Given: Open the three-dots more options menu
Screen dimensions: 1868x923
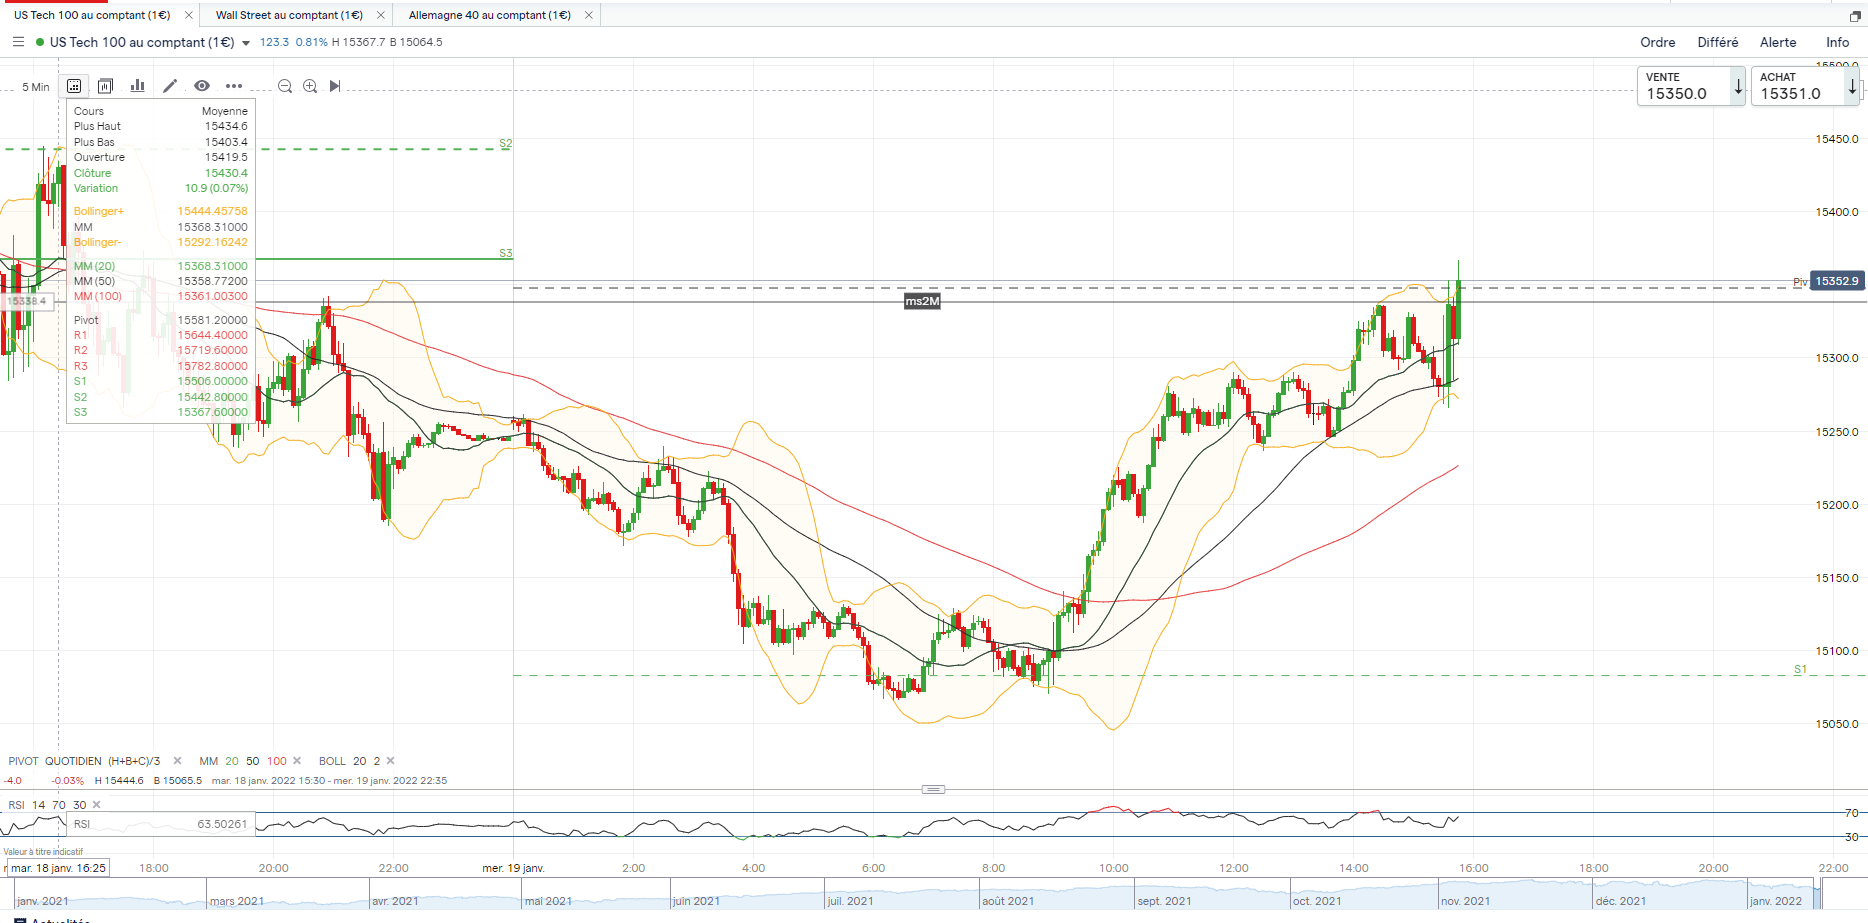Looking at the screenshot, I should pyautogui.click(x=234, y=86).
